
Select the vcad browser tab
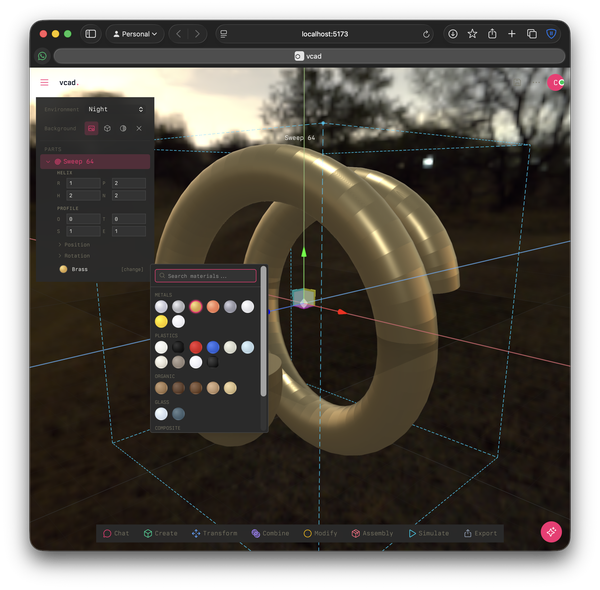(309, 56)
